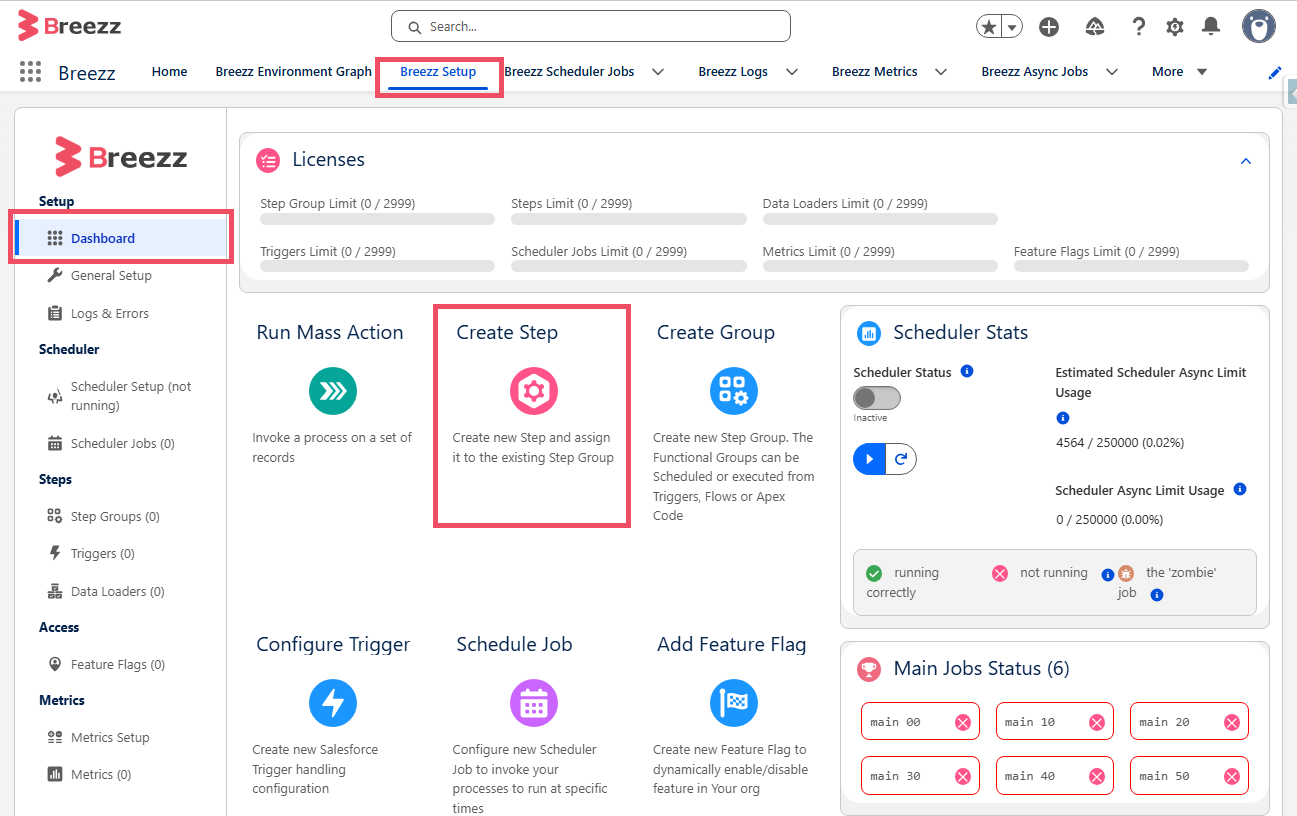Open the favorites list dropdown arrow

tap(1013, 27)
